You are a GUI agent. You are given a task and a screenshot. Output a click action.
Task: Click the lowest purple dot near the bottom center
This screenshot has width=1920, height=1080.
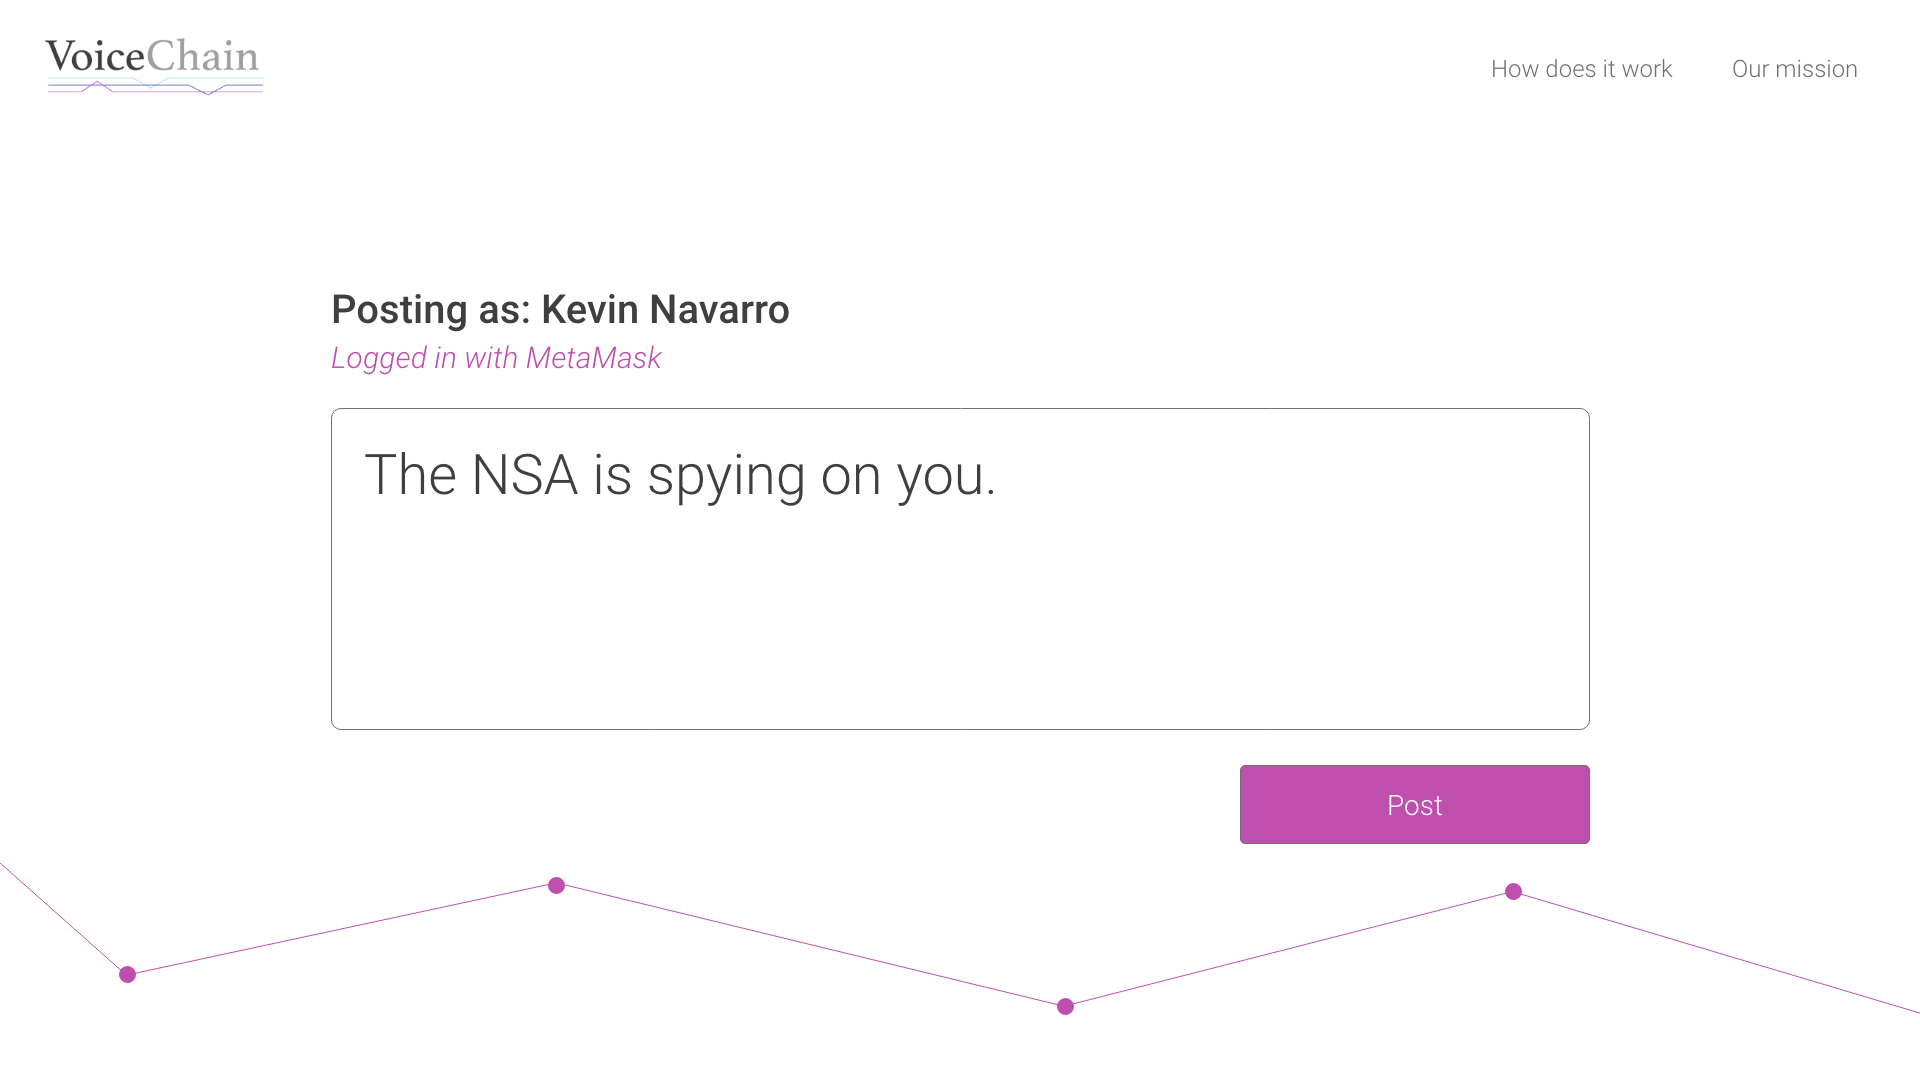pos(1065,1006)
